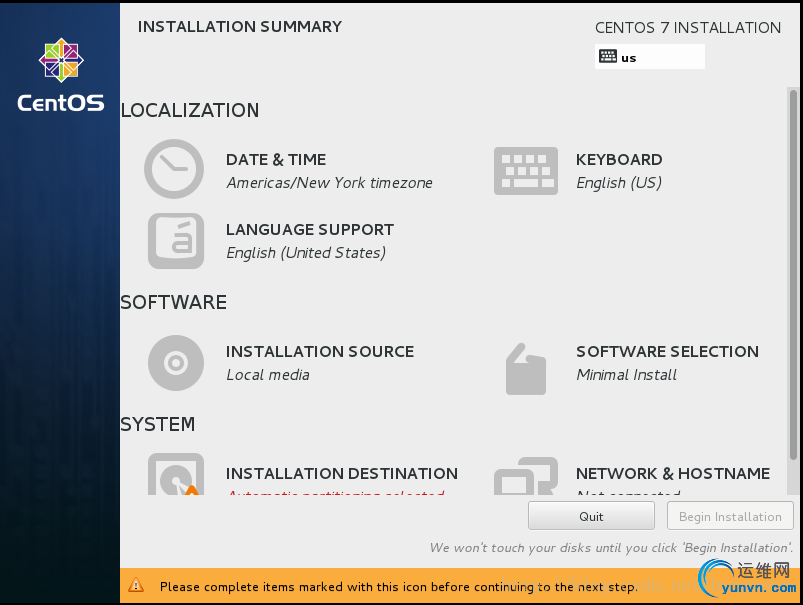Screen dimensions: 803x605
Task: Click 'English (United States)' language value
Action: pos(306,253)
